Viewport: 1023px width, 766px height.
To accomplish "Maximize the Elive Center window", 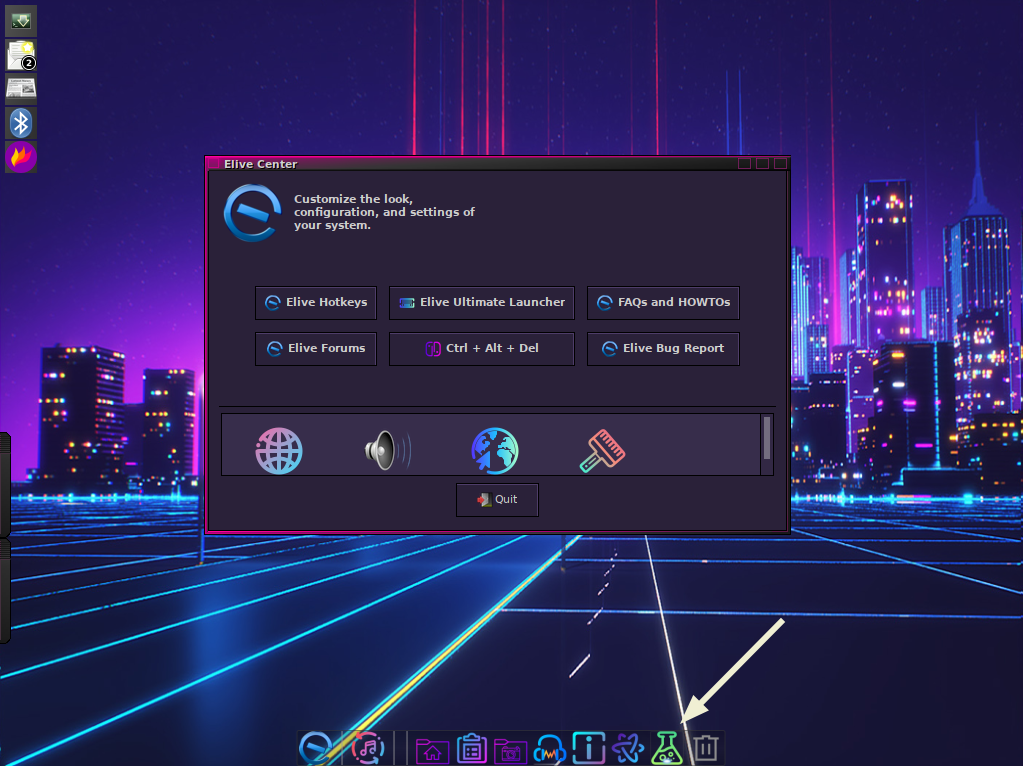I will (762, 163).
